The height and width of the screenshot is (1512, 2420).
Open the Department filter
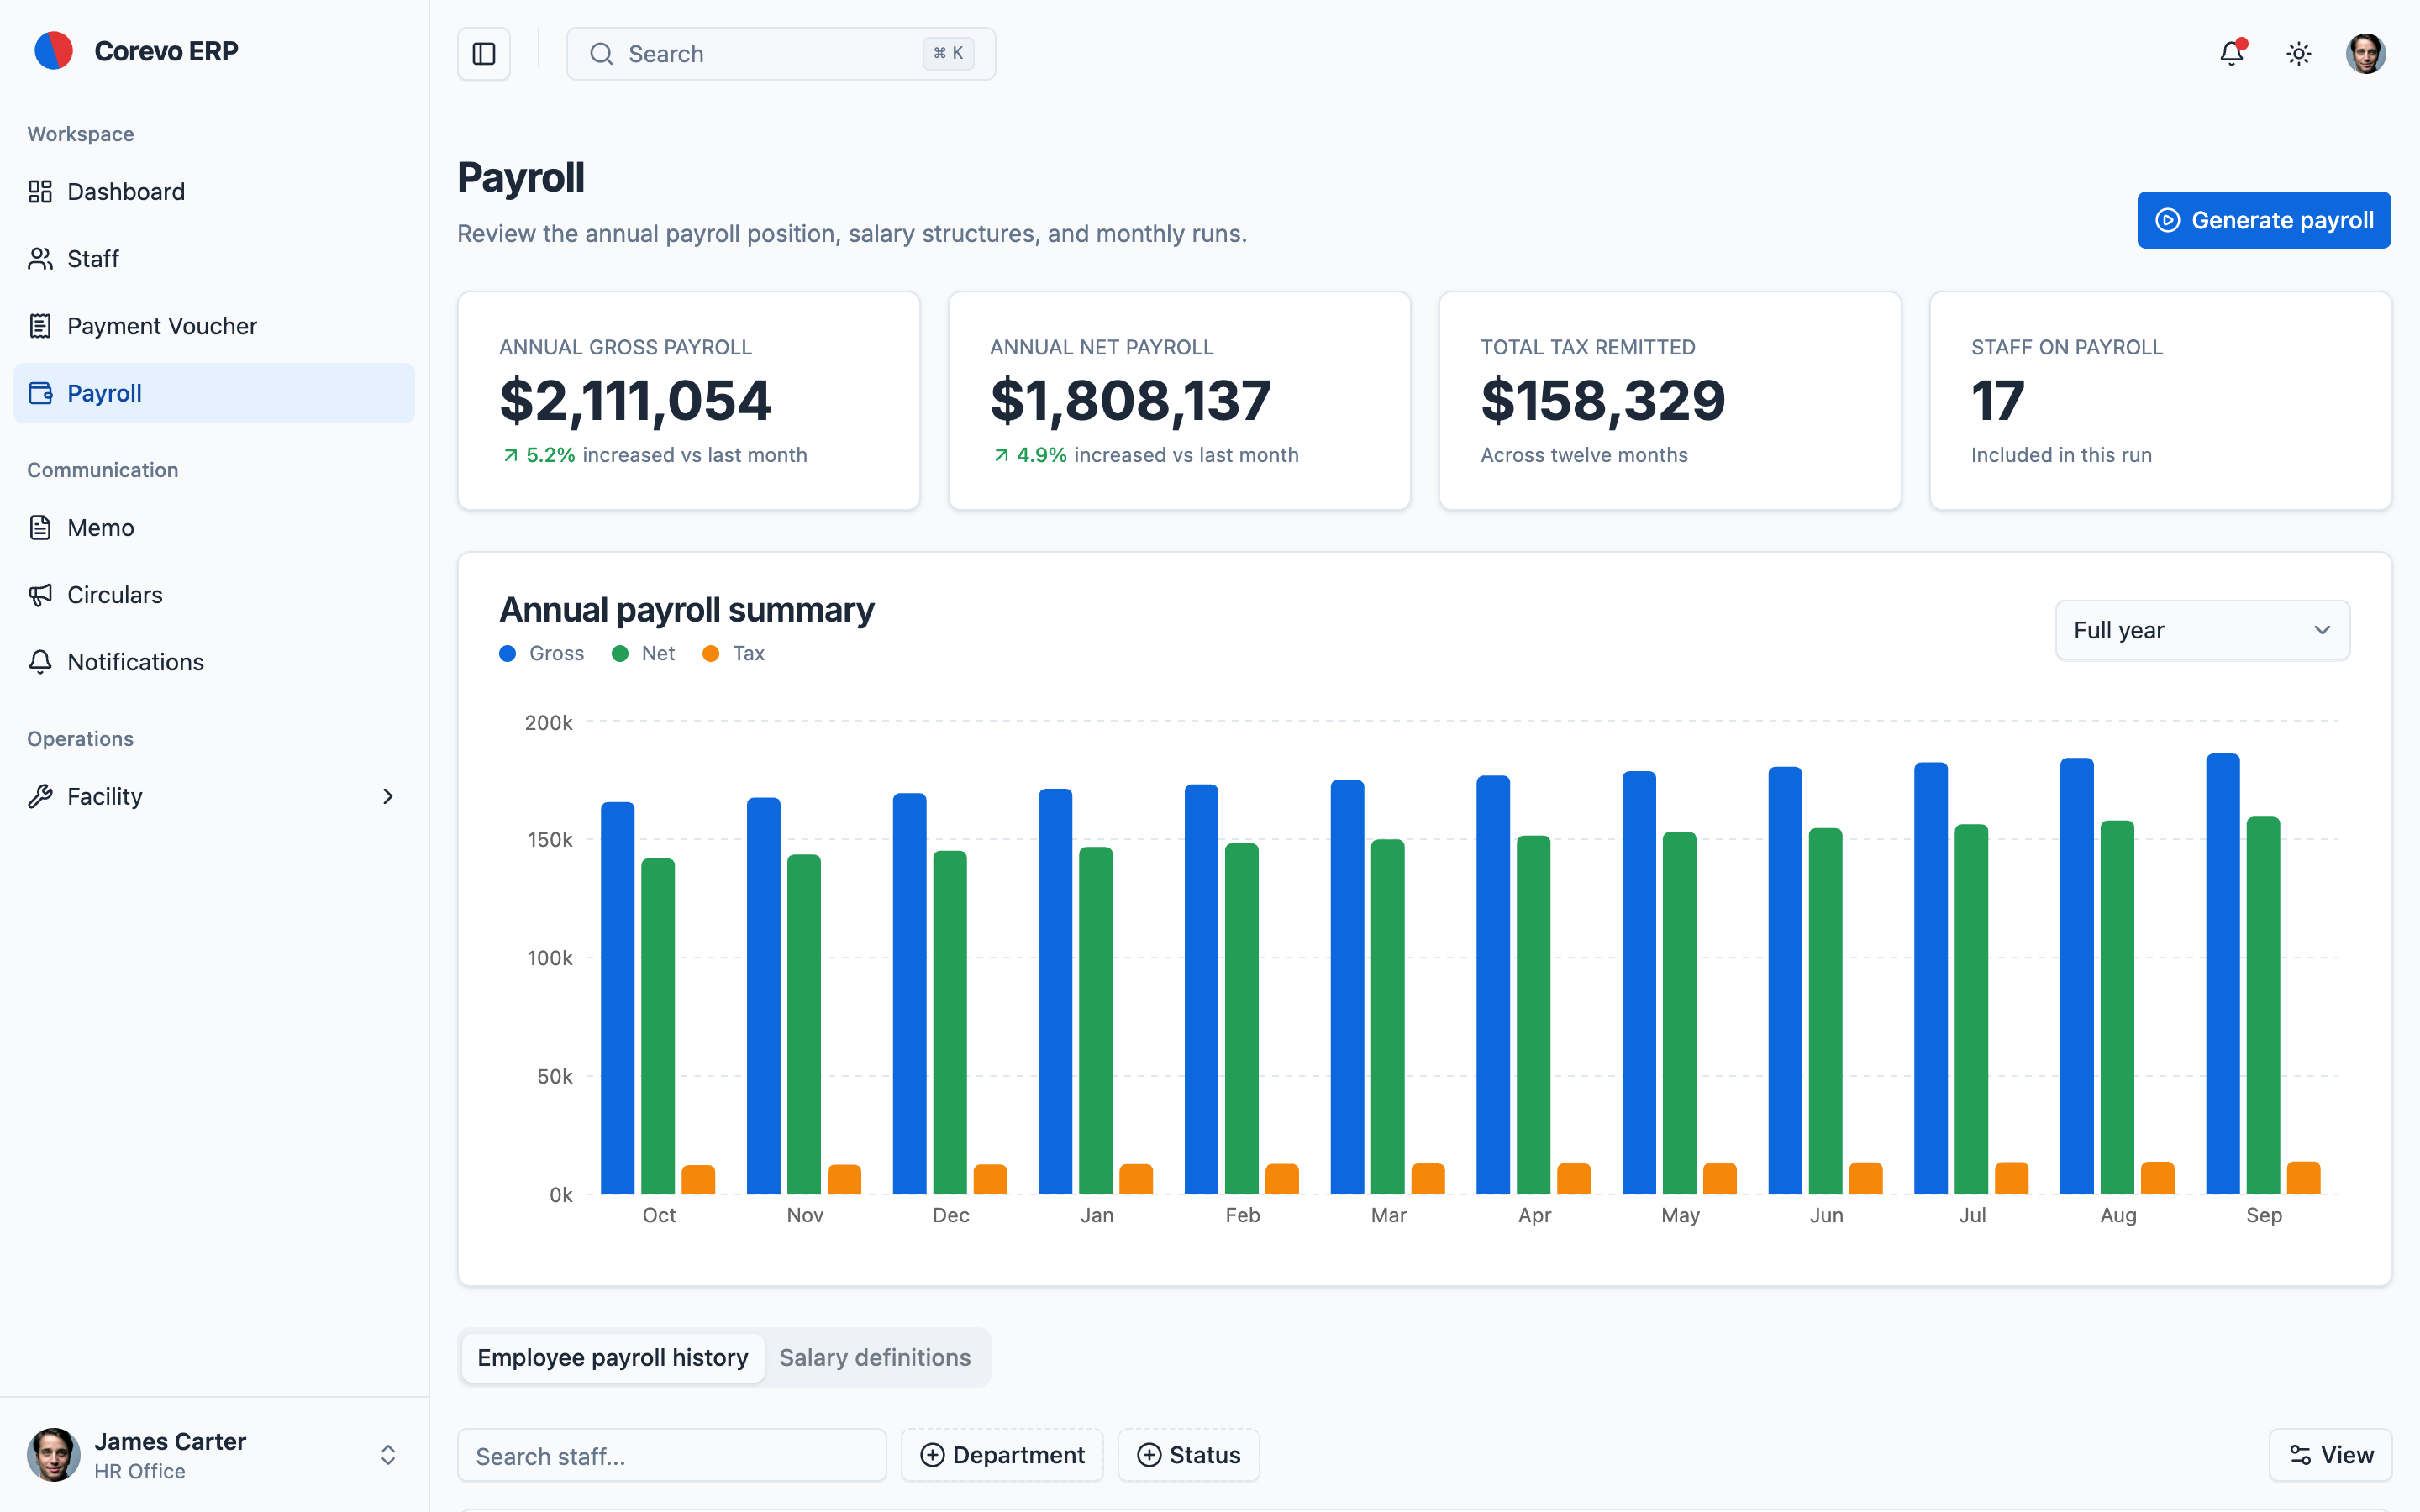(x=1002, y=1455)
